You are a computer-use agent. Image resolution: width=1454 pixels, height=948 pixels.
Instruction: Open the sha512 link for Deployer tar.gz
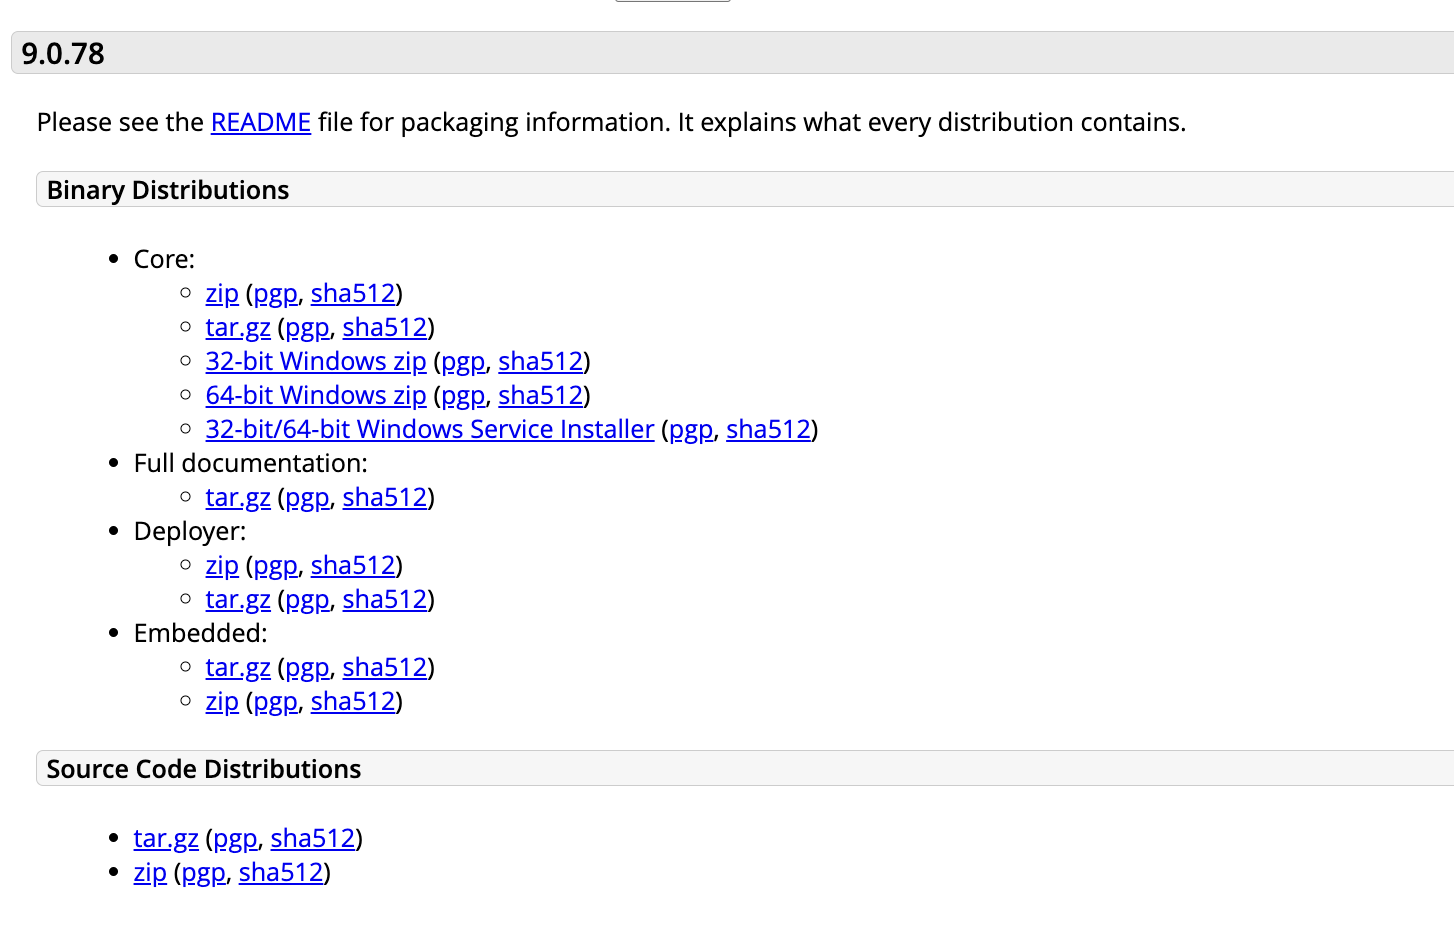[385, 599]
